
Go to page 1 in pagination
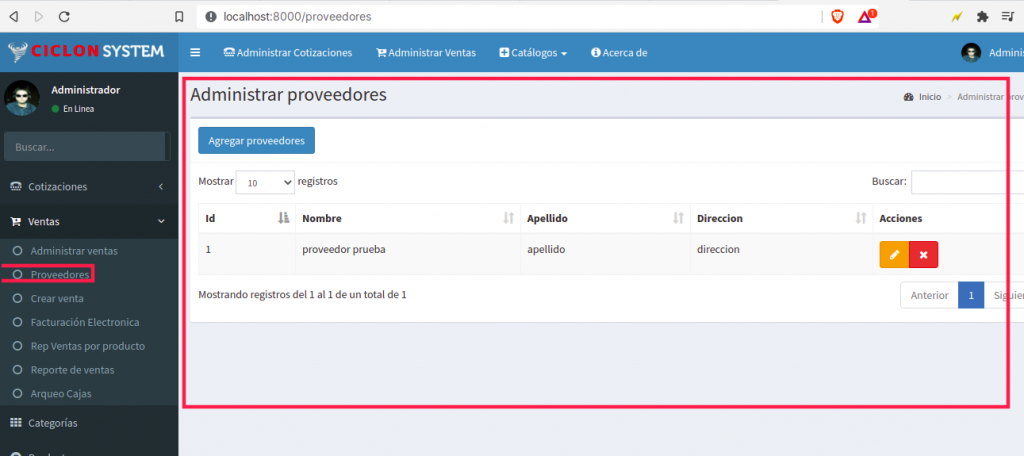point(970,295)
